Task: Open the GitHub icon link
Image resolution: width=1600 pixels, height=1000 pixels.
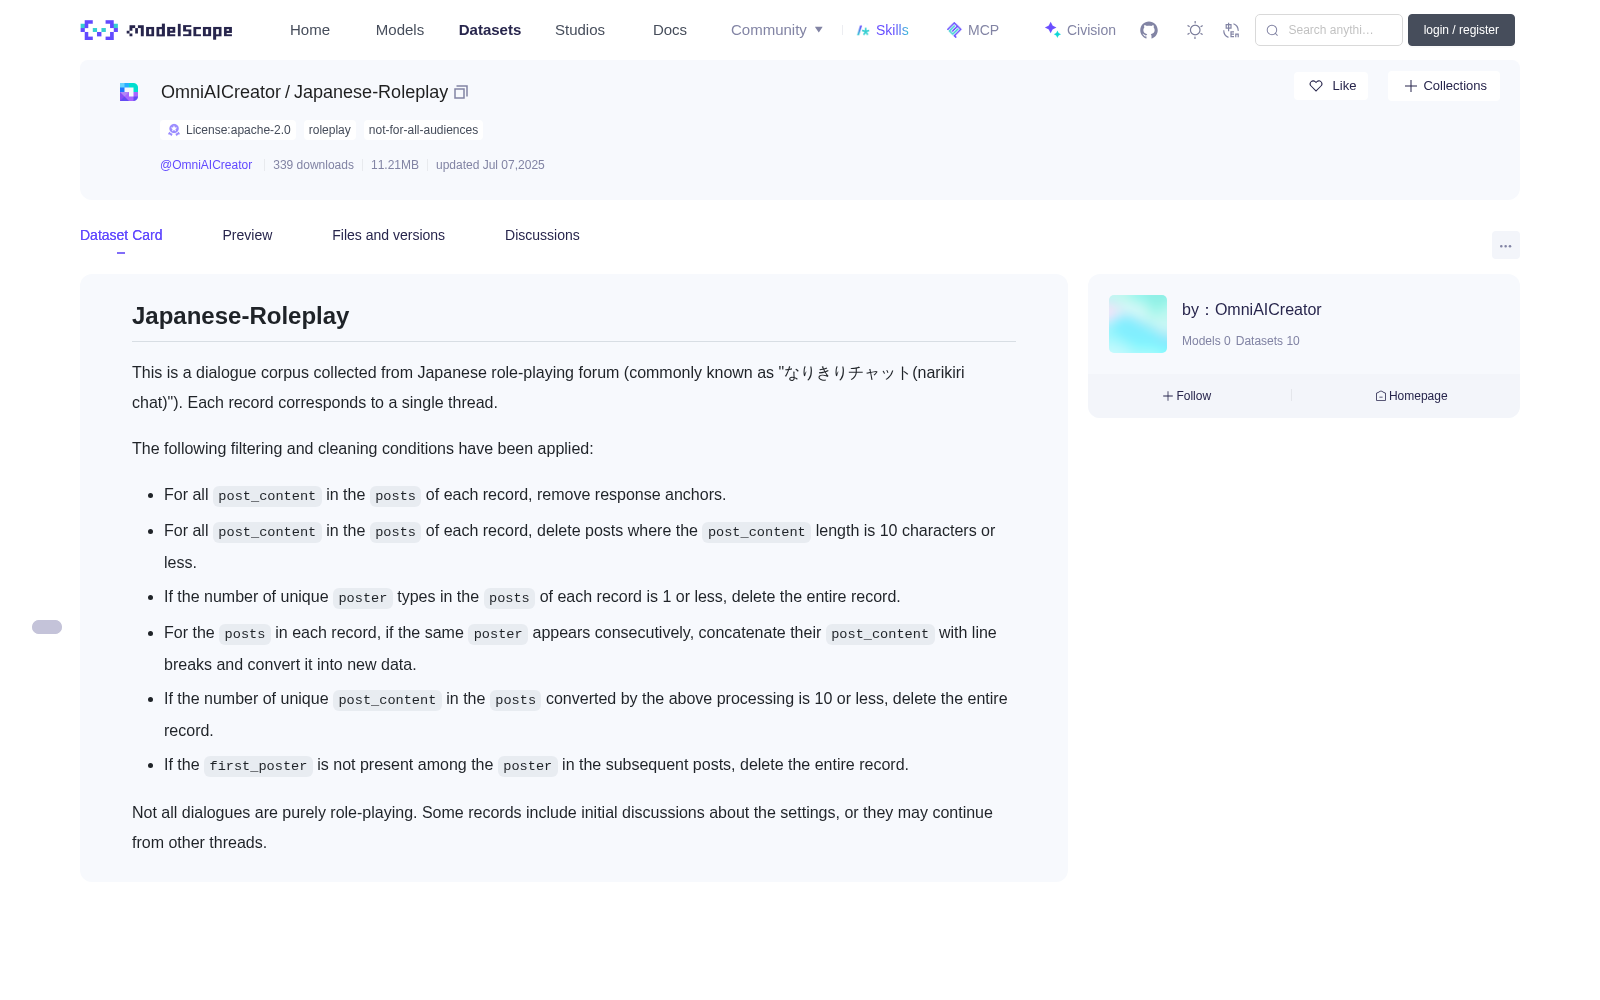Action: click(x=1149, y=30)
